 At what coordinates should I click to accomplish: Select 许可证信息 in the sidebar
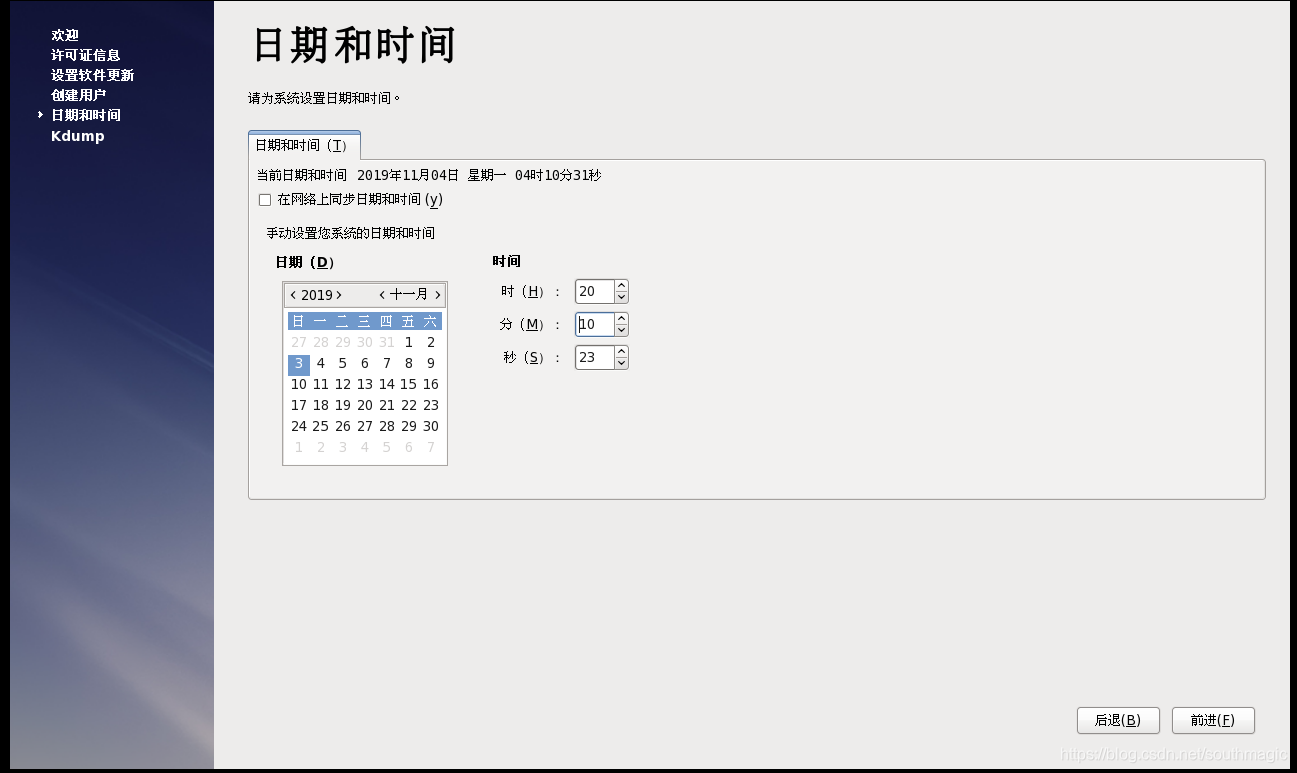86,55
